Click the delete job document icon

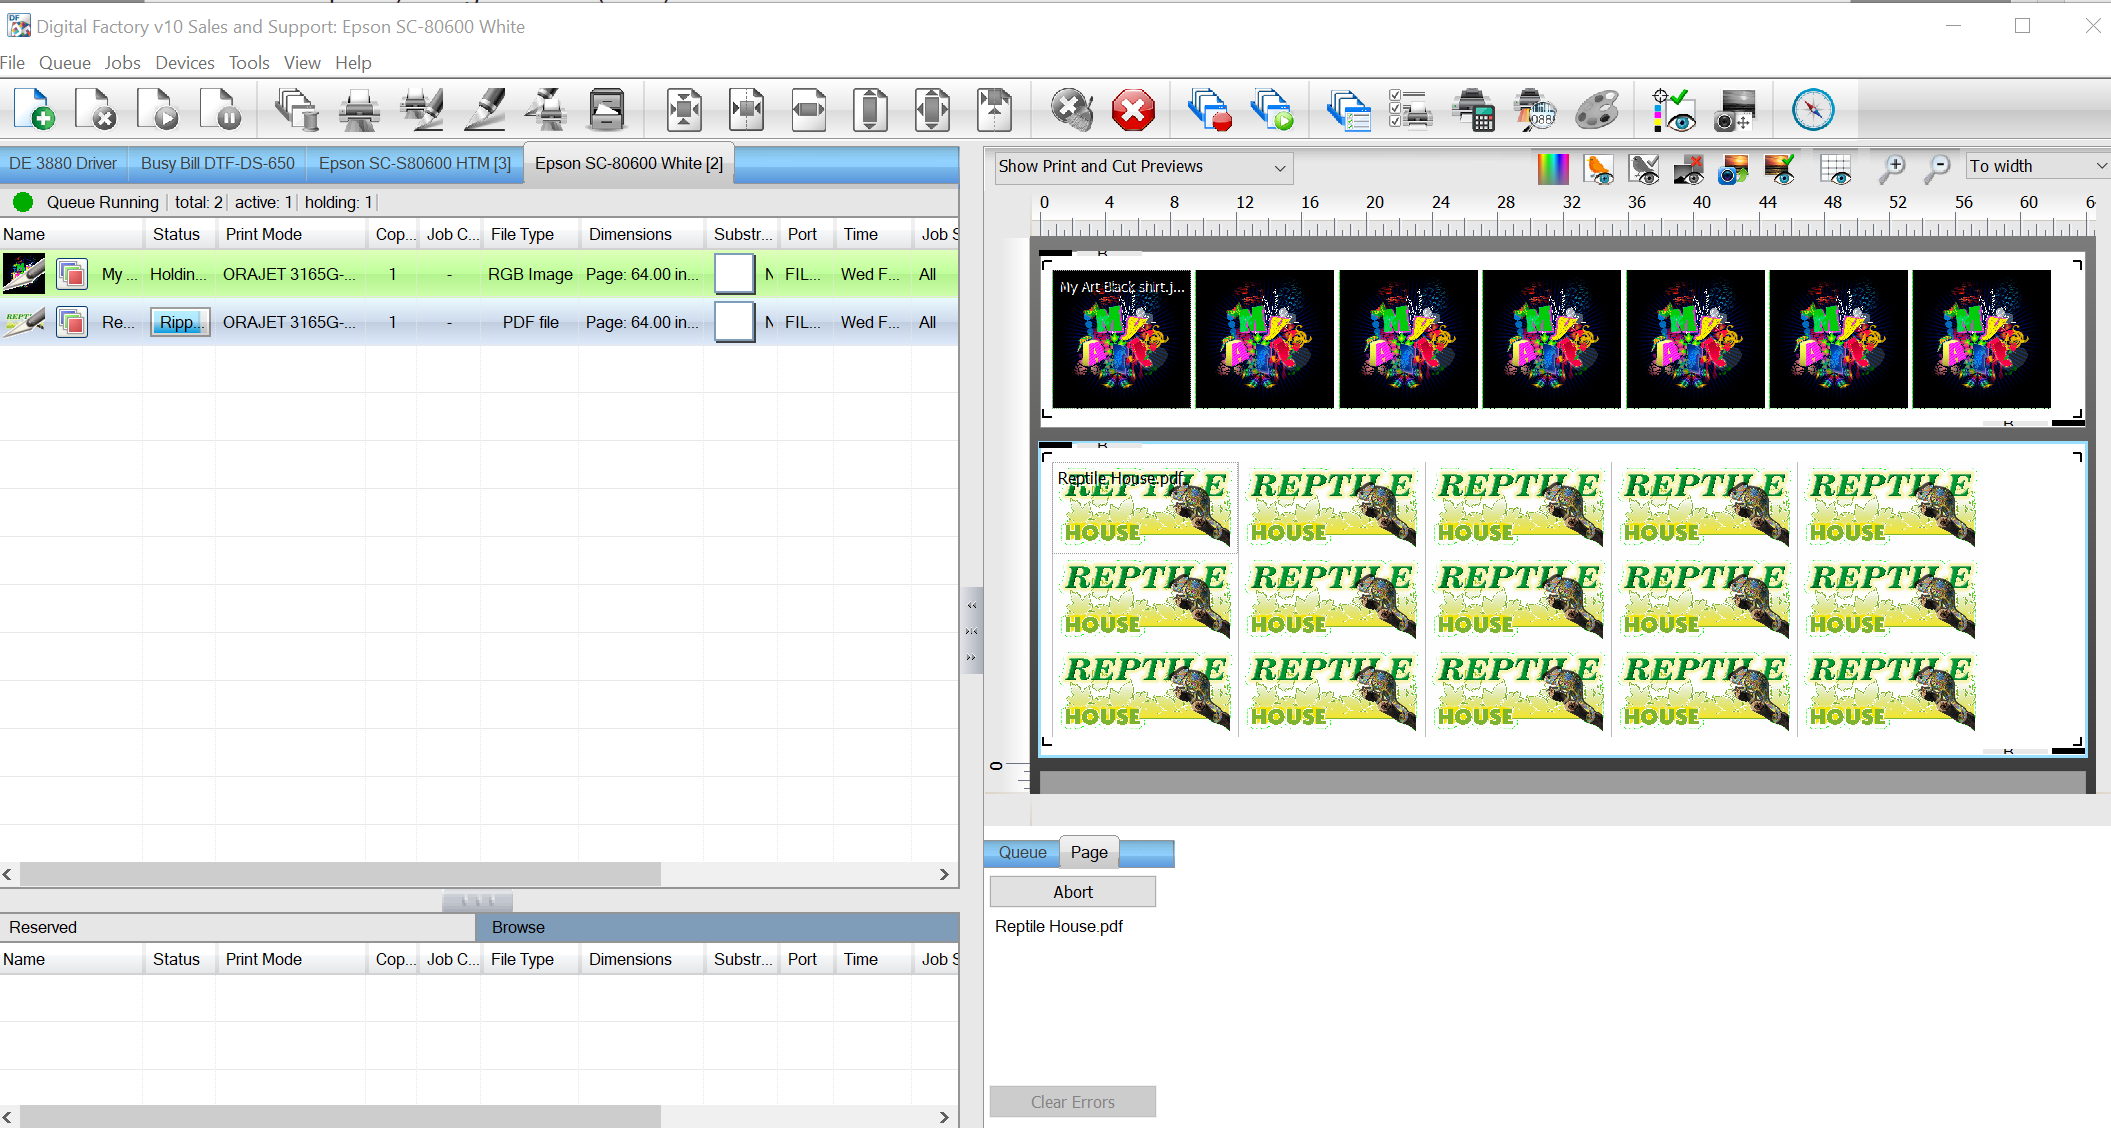97,109
